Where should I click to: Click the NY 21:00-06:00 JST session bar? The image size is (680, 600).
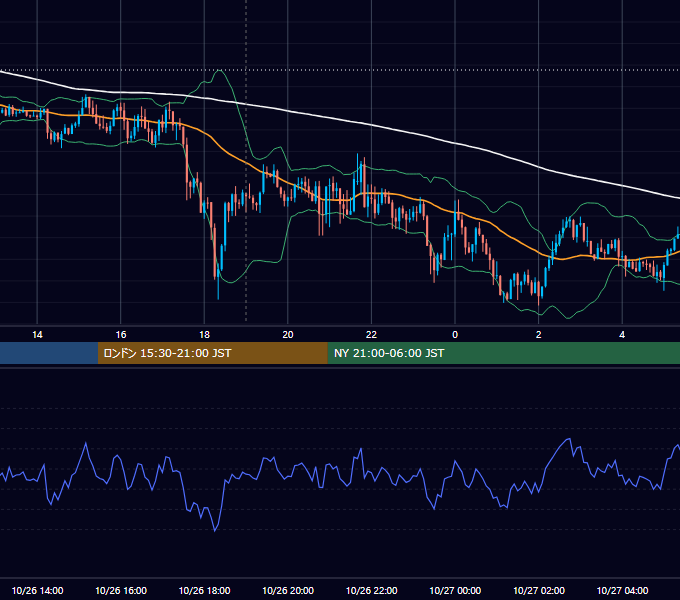[503, 353]
